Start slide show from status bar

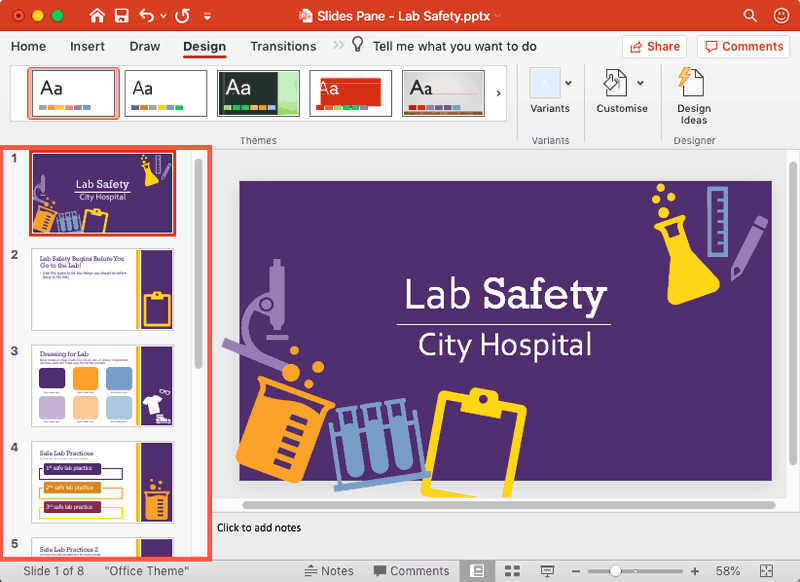(x=547, y=571)
